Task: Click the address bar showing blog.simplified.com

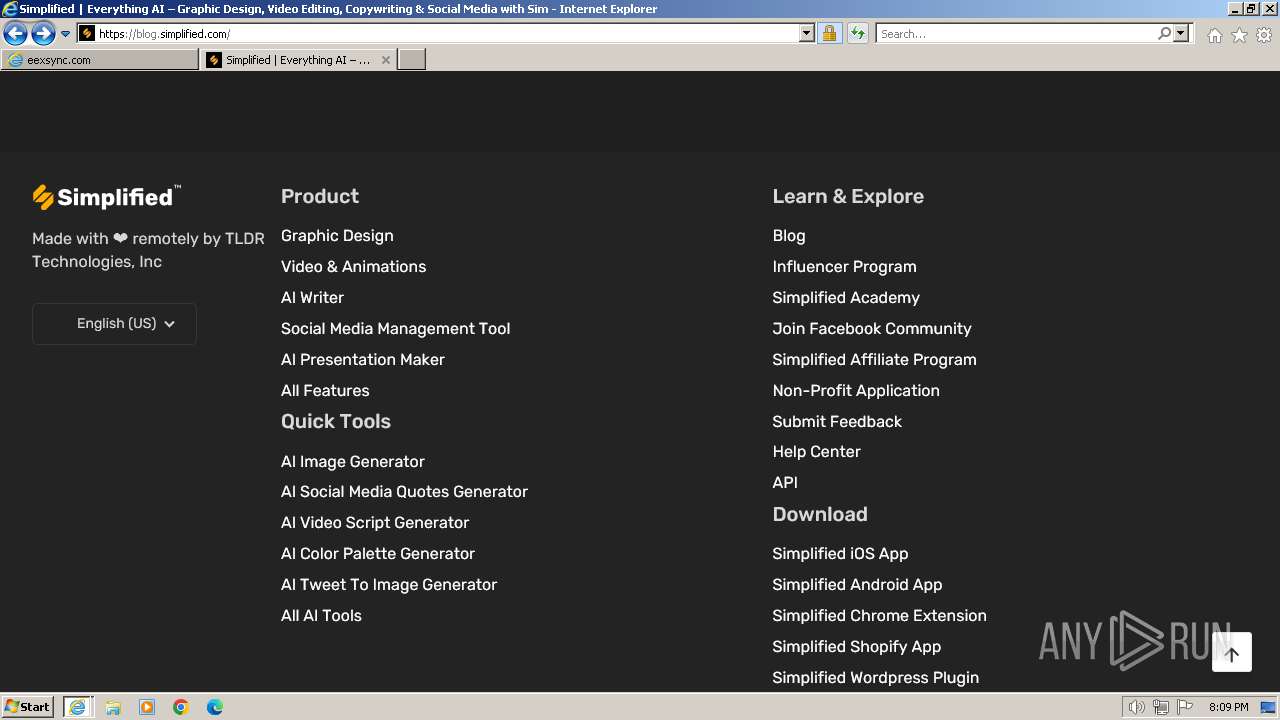Action: (446, 34)
